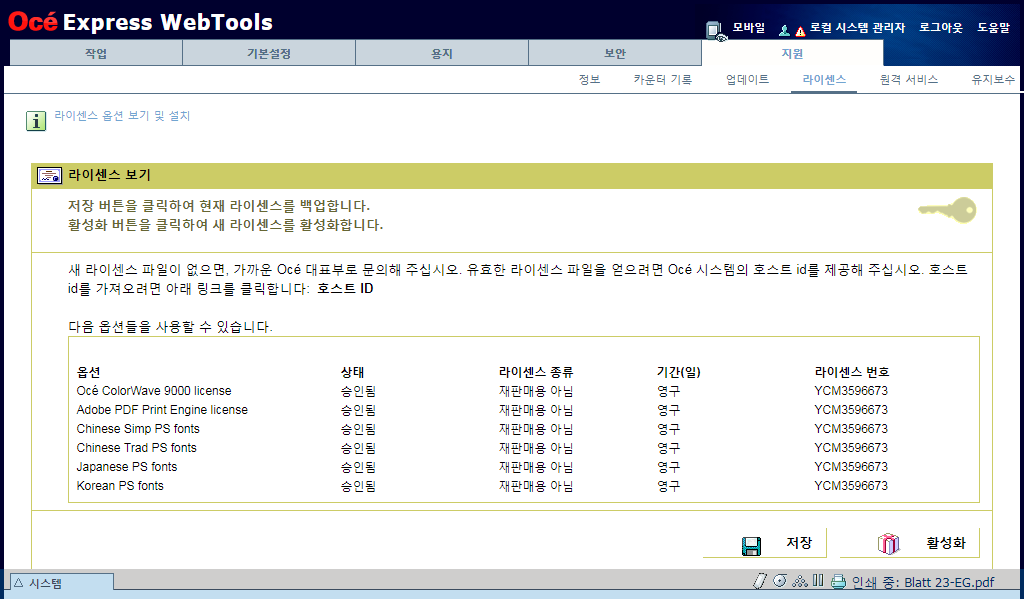Click the gift box activate icon
This screenshot has height=599, width=1024.
[888, 543]
